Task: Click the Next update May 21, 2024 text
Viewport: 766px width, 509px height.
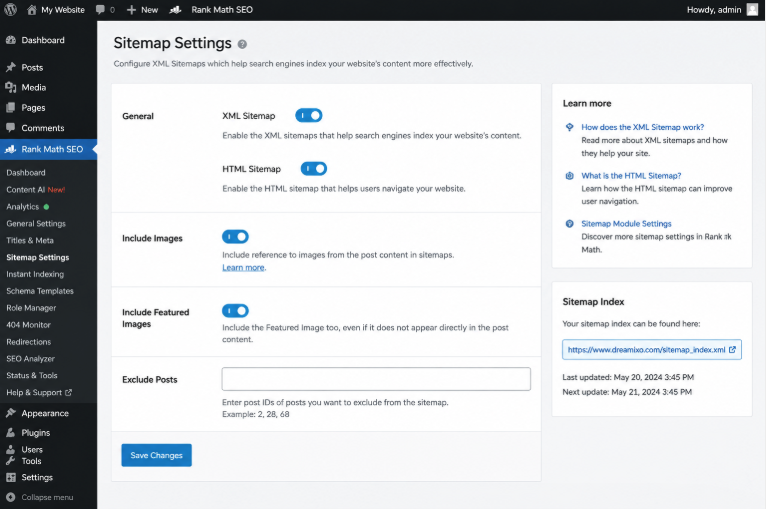Action: [x=627, y=392]
